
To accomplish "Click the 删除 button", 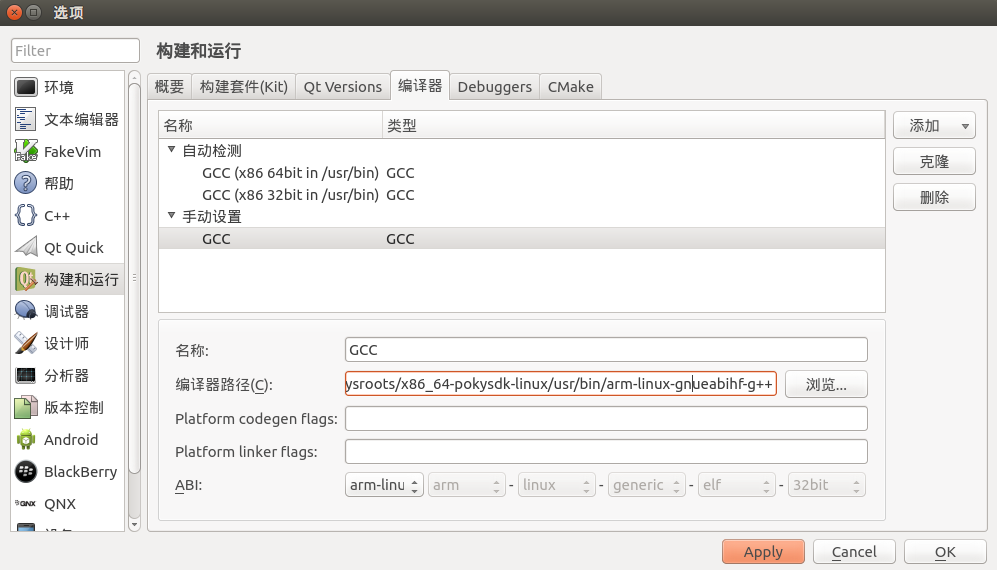I will [x=934, y=197].
